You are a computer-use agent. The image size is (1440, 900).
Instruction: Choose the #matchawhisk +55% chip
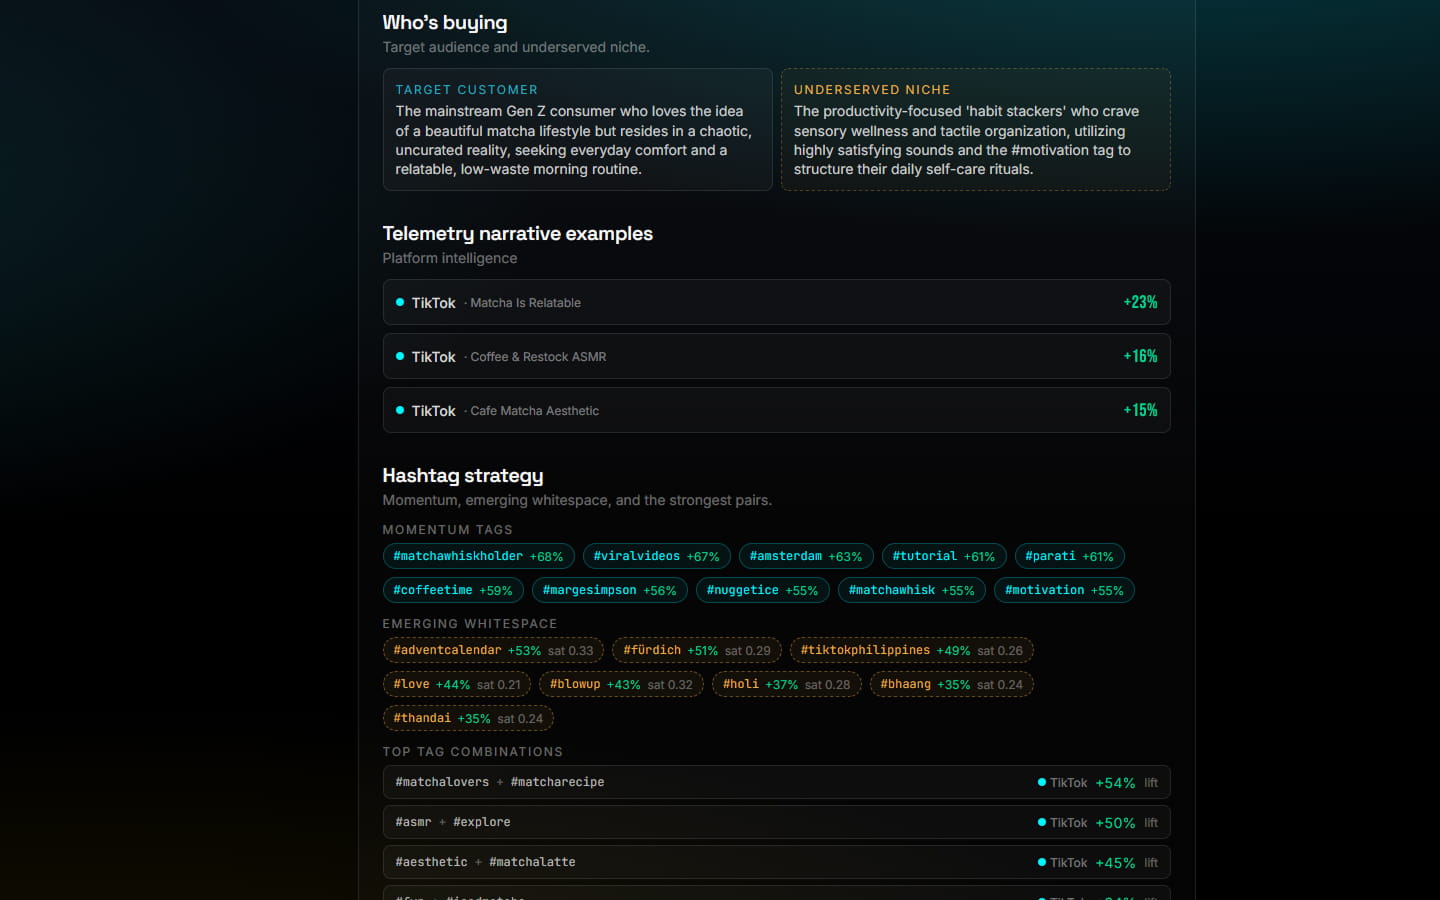(911, 590)
